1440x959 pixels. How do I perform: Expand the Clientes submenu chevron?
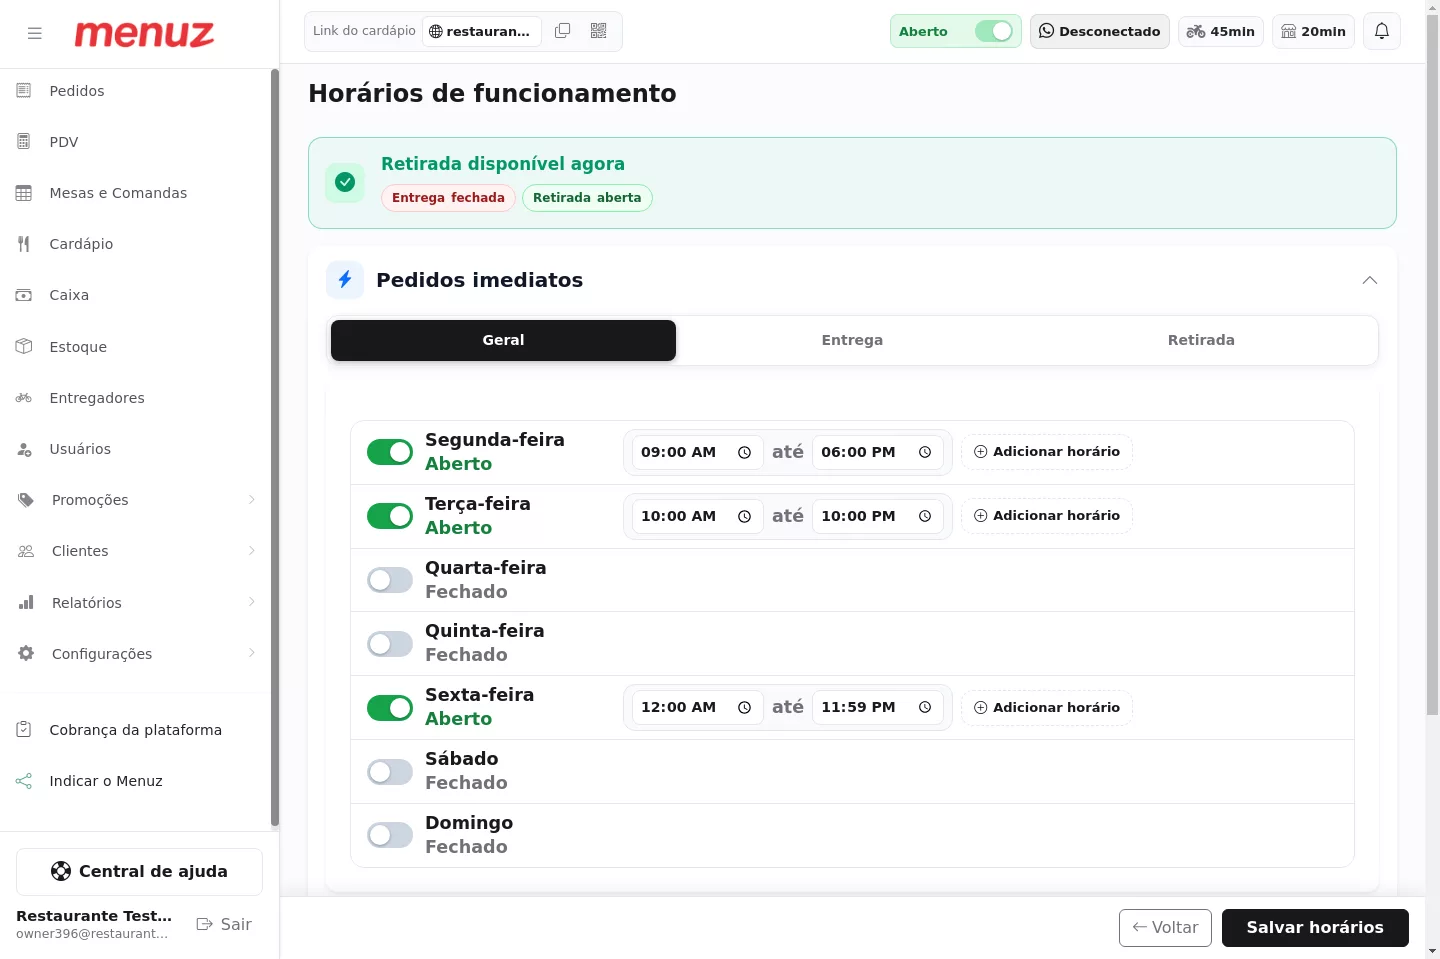click(x=252, y=551)
